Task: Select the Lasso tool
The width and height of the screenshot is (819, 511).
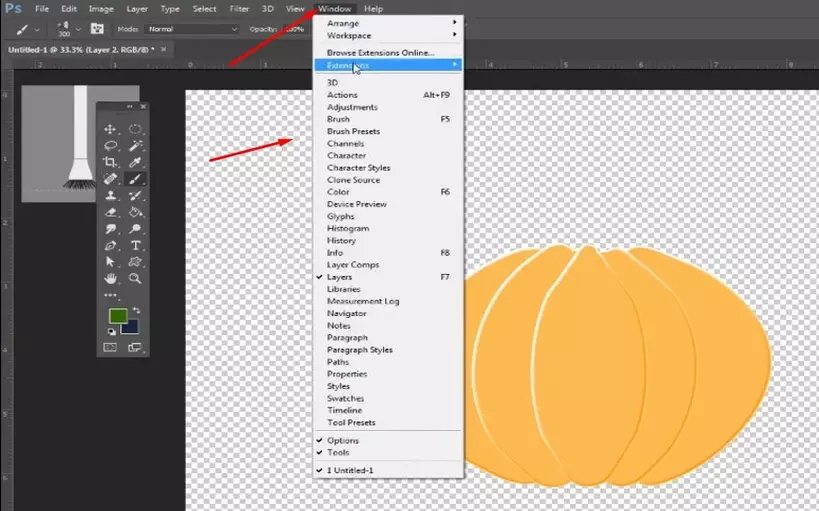Action: [110, 146]
